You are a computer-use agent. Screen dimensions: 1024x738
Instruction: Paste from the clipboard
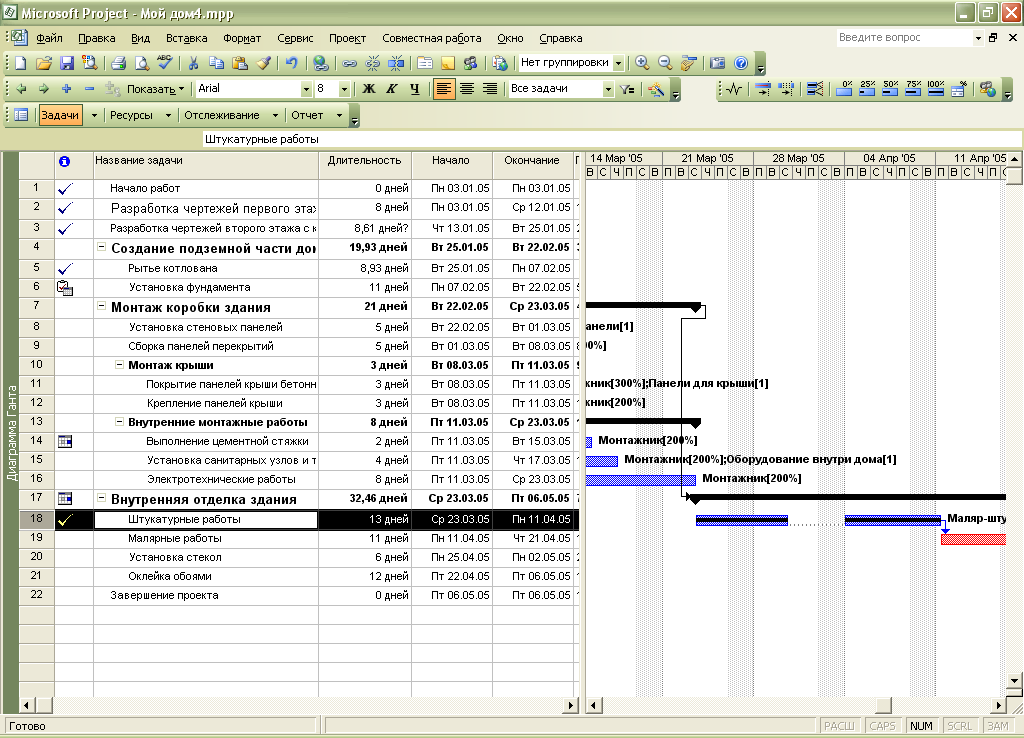coord(240,63)
